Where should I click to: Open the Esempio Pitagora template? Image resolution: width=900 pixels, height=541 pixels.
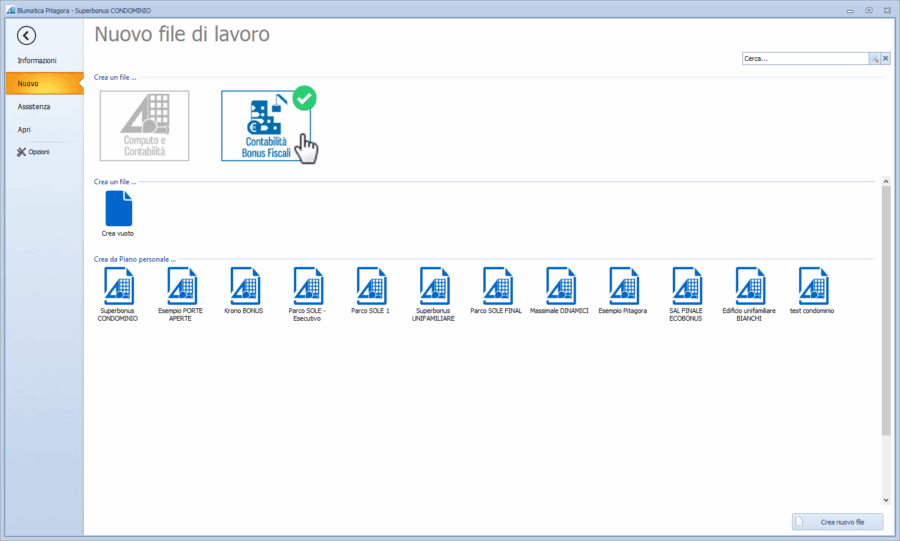pyautogui.click(x=623, y=291)
